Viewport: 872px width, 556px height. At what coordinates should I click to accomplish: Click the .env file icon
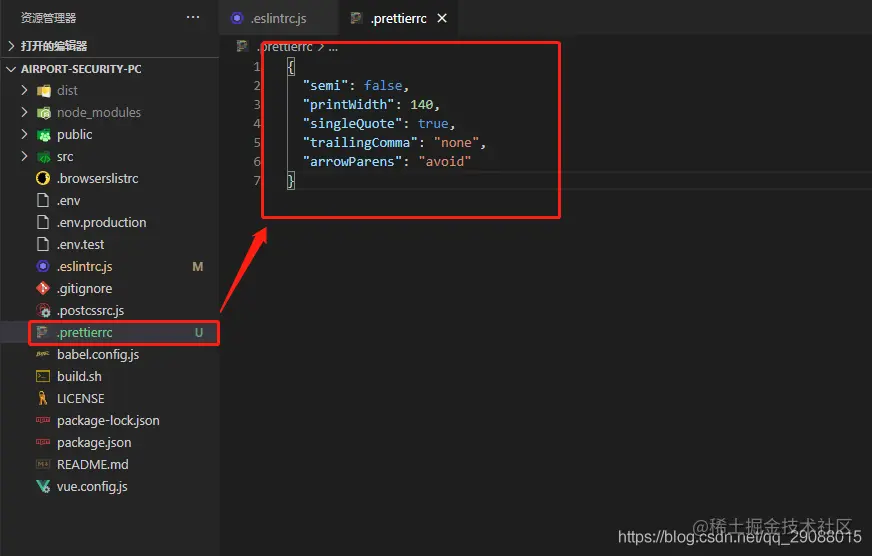[43, 200]
